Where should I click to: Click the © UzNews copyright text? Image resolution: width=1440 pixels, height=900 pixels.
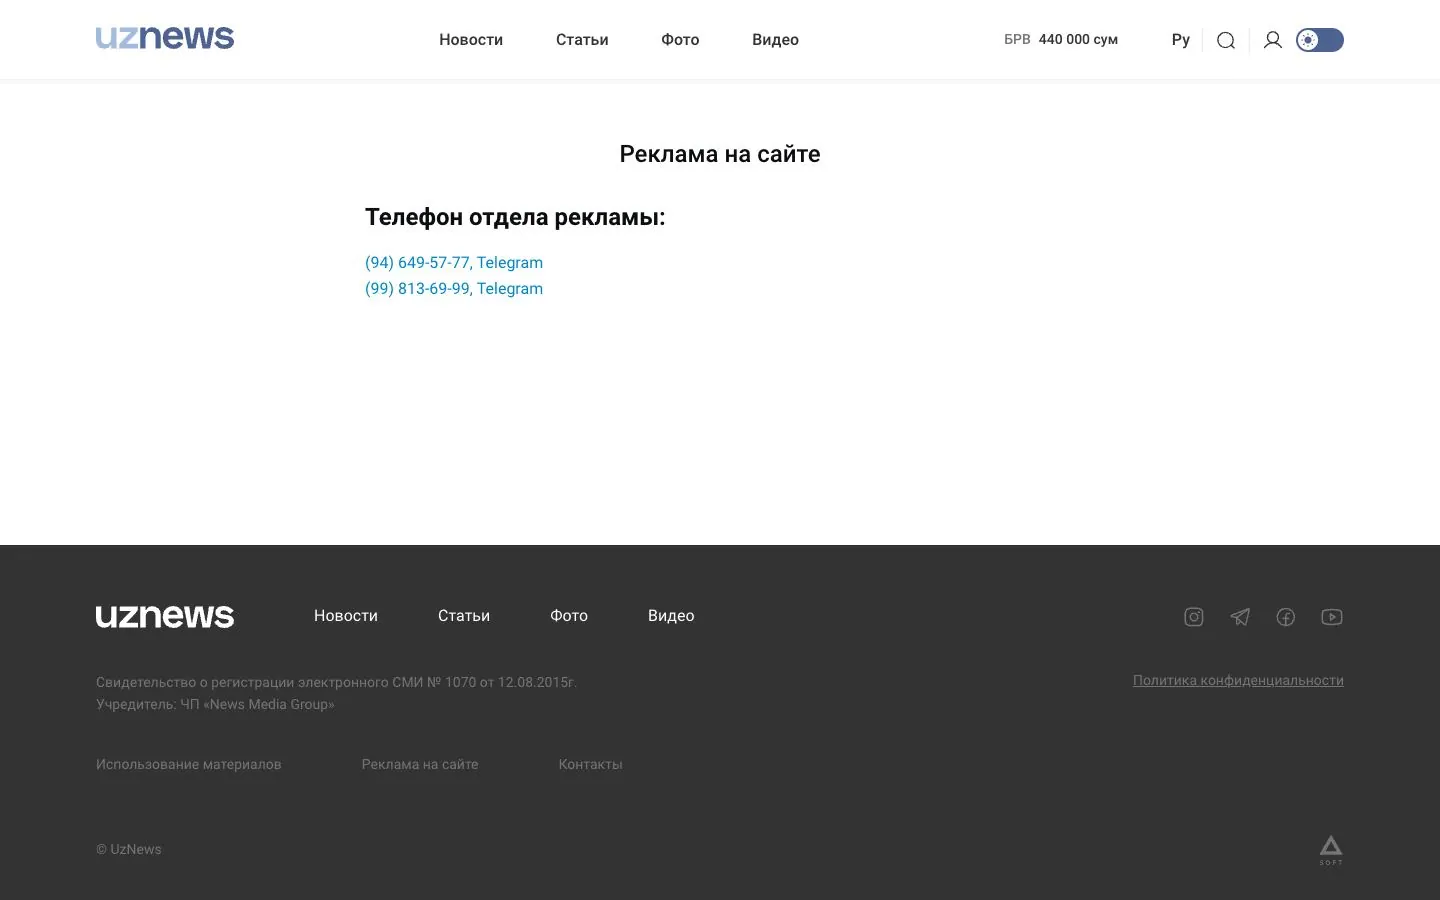pyautogui.click(x=129, y=849)
